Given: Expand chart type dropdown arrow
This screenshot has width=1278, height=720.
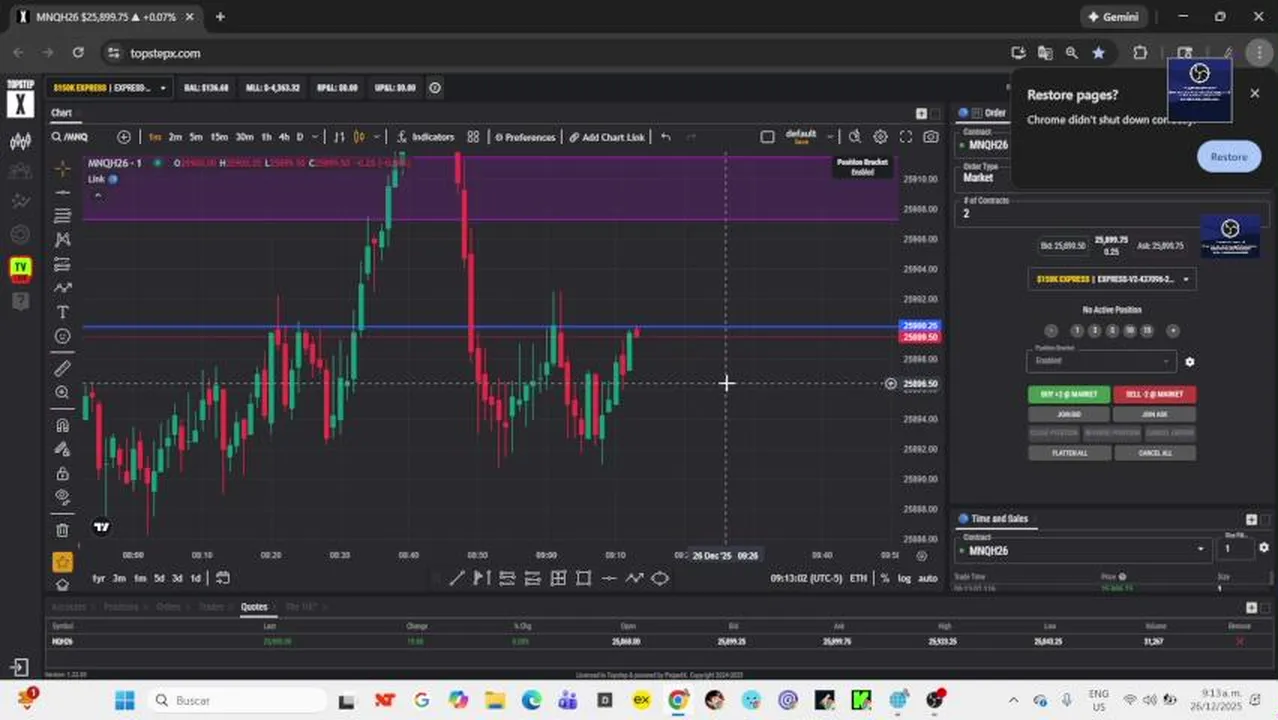Looking at the screenshot, I should pos(376,137).
